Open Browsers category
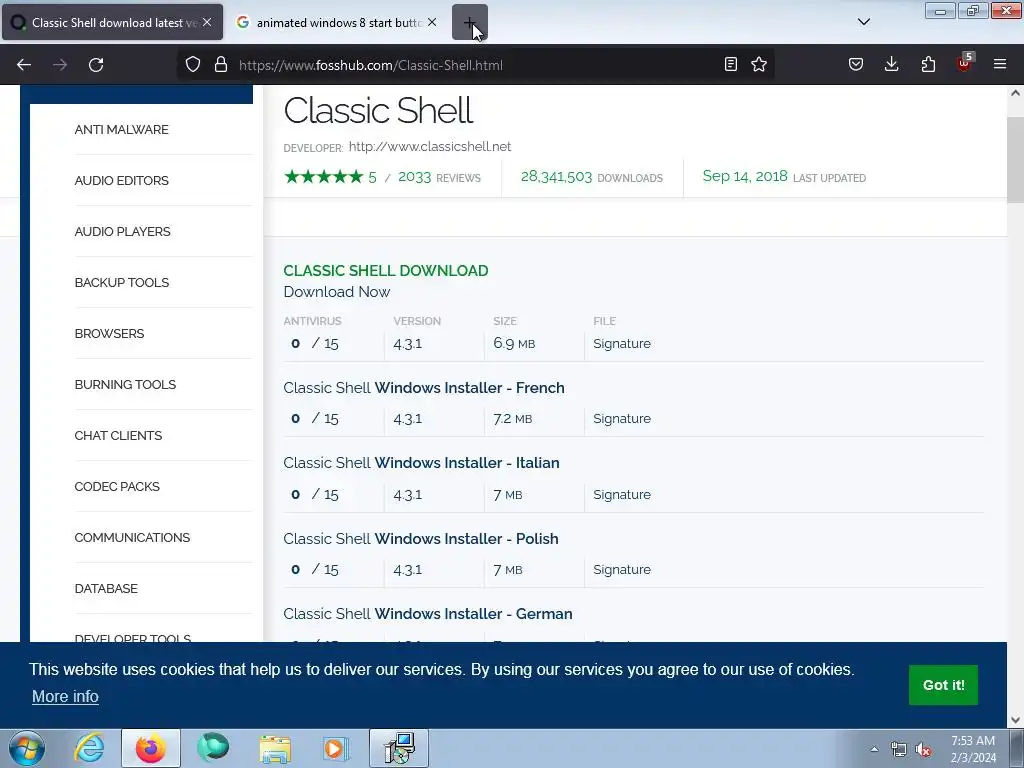The image size is (1024, 768). 109,333
